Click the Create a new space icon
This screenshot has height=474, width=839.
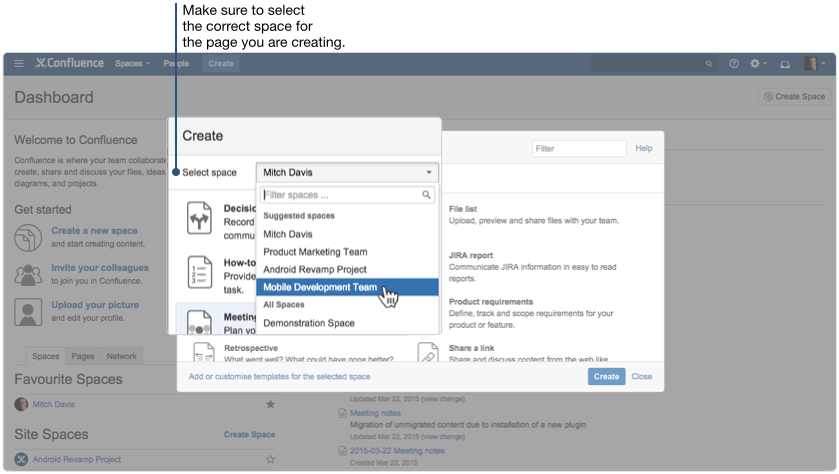[28, 238]
